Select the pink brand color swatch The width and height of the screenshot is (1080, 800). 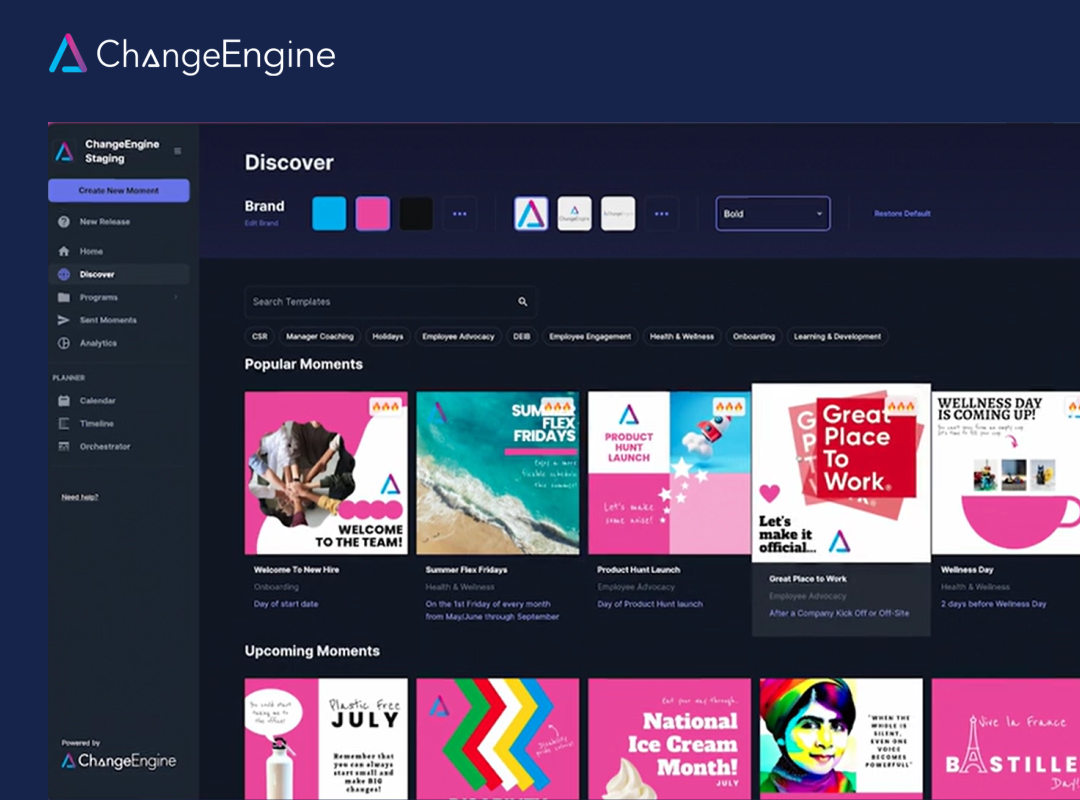(373, 214)
